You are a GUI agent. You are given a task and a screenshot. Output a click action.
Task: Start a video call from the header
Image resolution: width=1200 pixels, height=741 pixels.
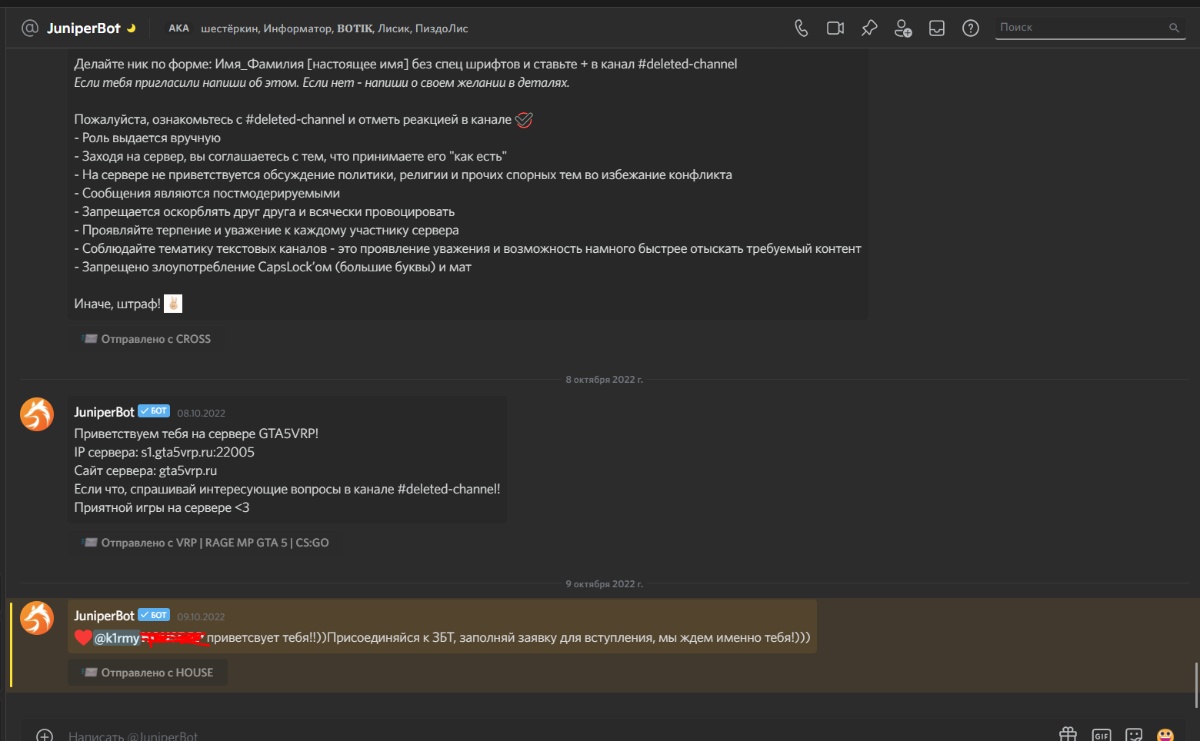pyautogui.click(x=835, y=28)
